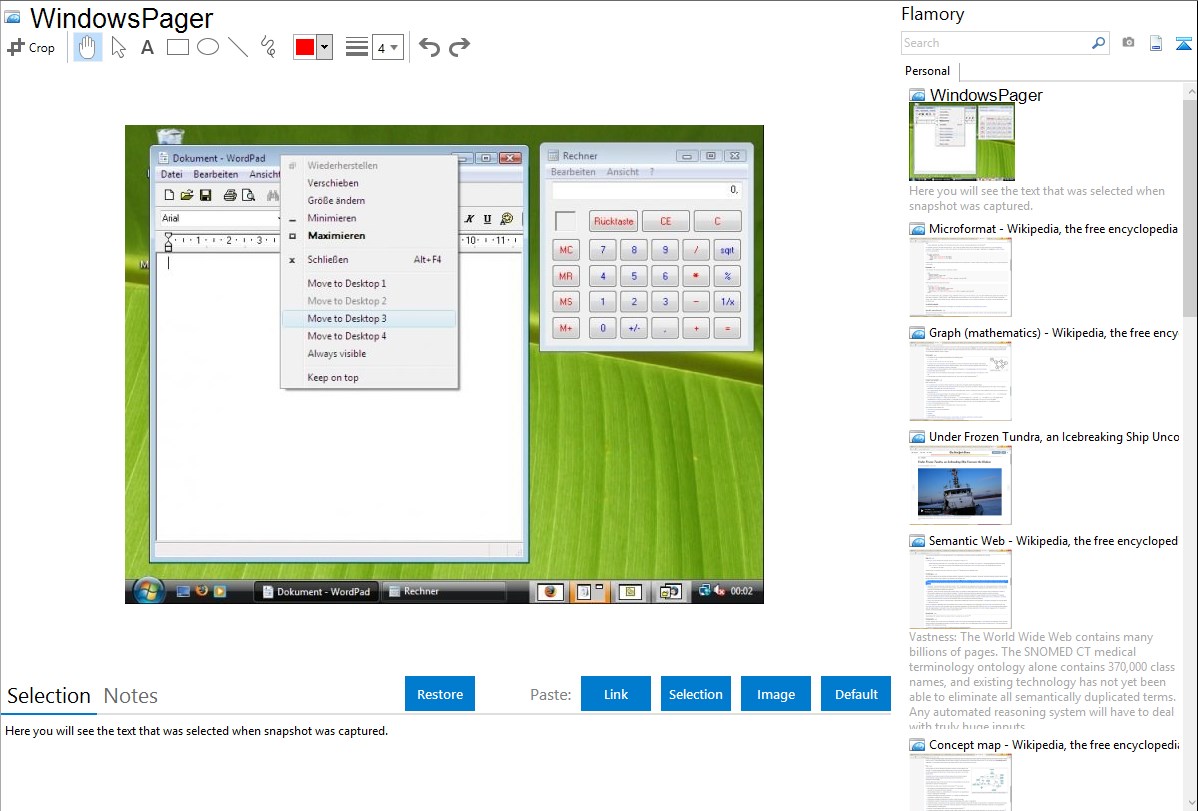Select the rectangle drawing tool
Viewport: 1198px width, 811px height.
click(x=177, y=47)
